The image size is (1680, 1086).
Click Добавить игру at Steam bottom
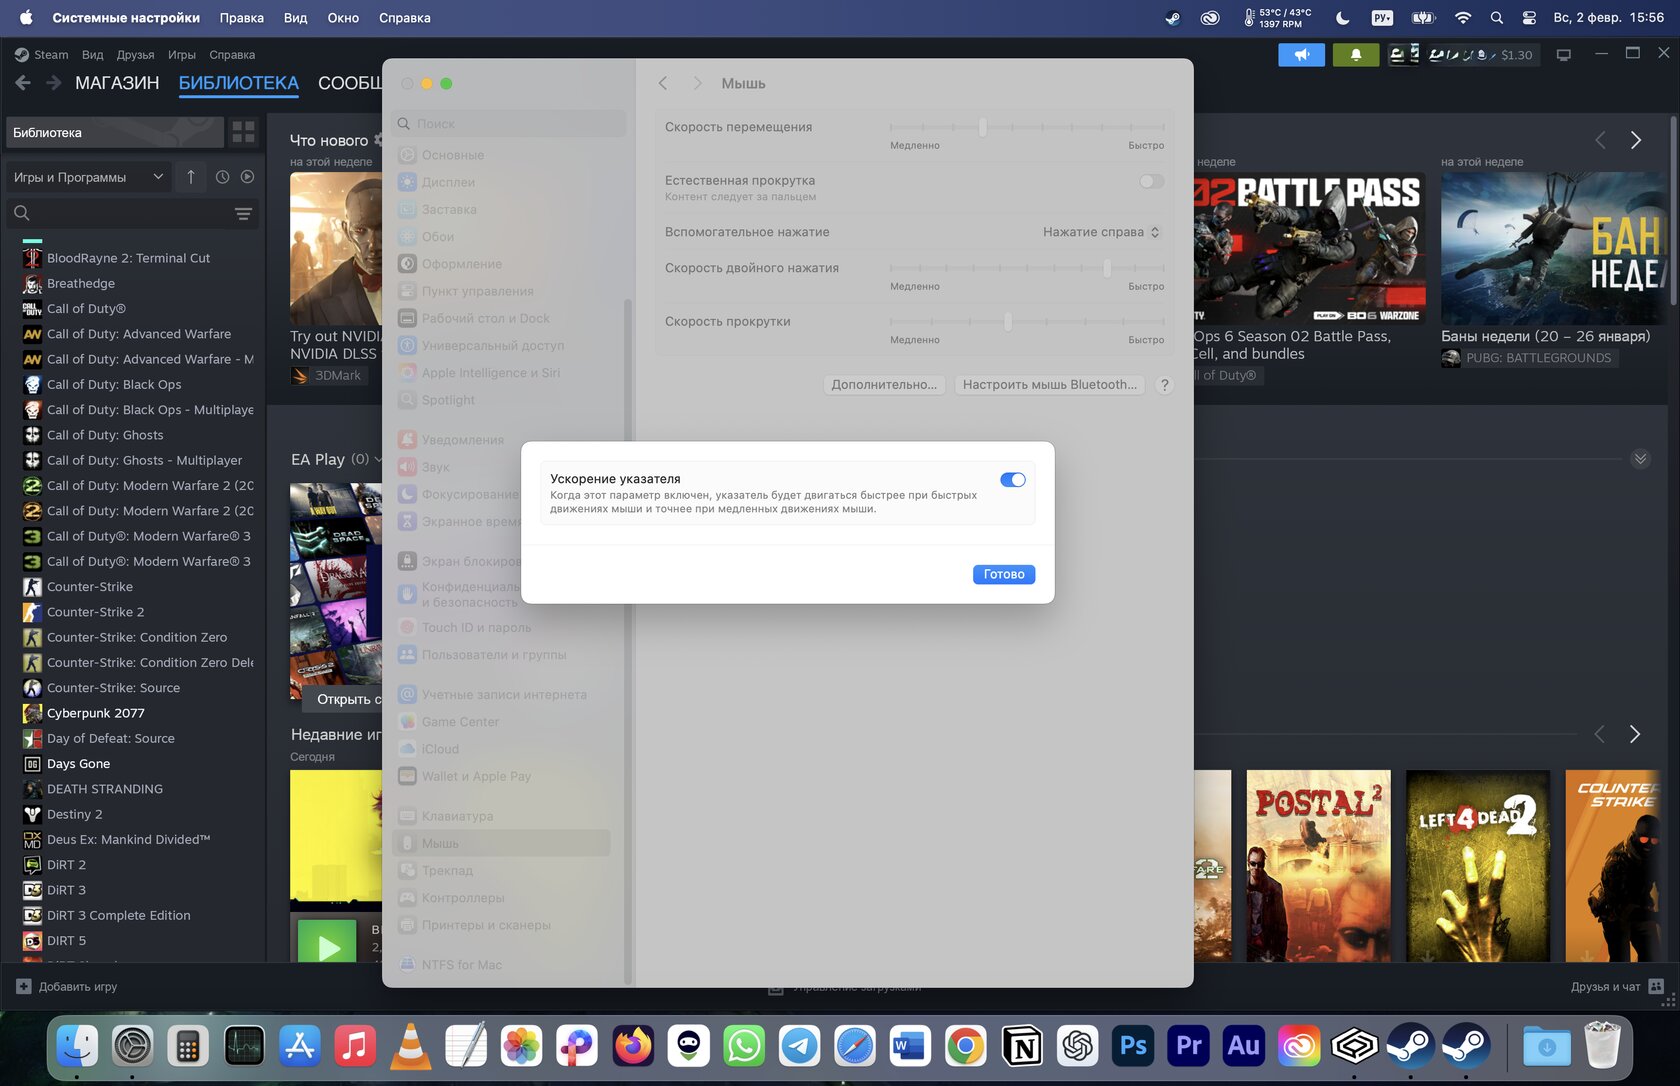point(67,987)
